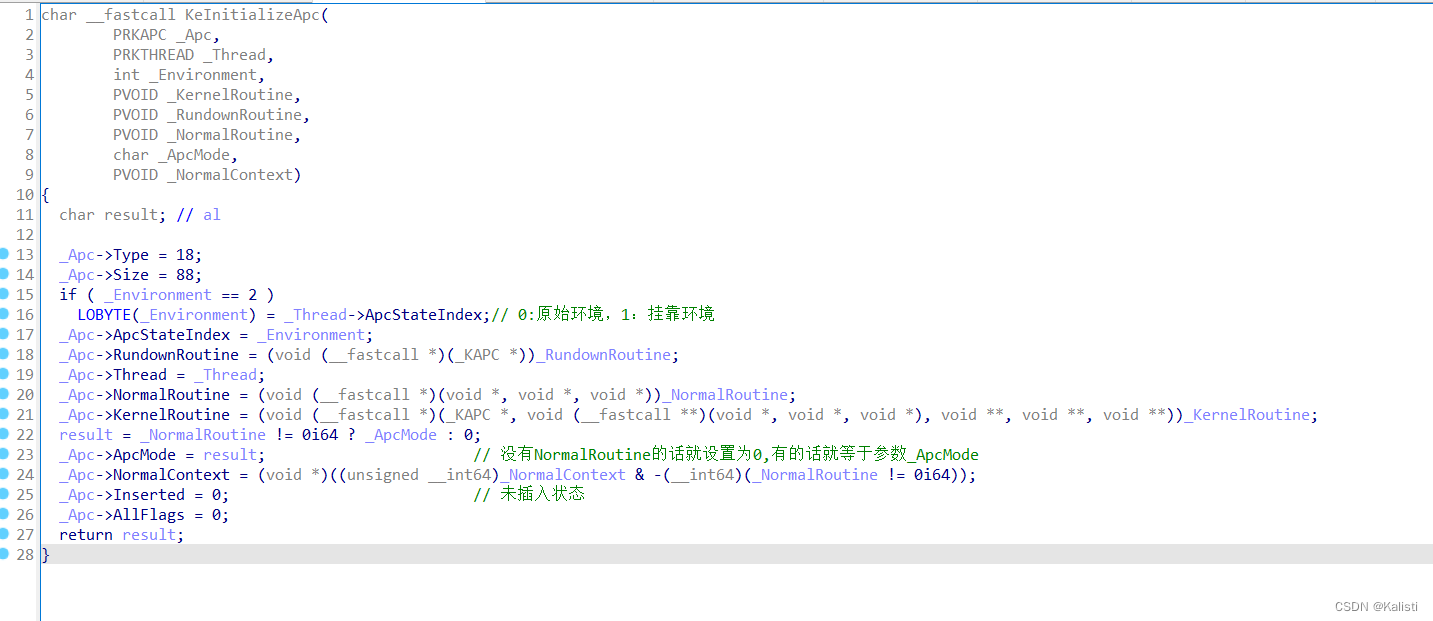Click ApcMode member on line 23

(x=144, y=455)
